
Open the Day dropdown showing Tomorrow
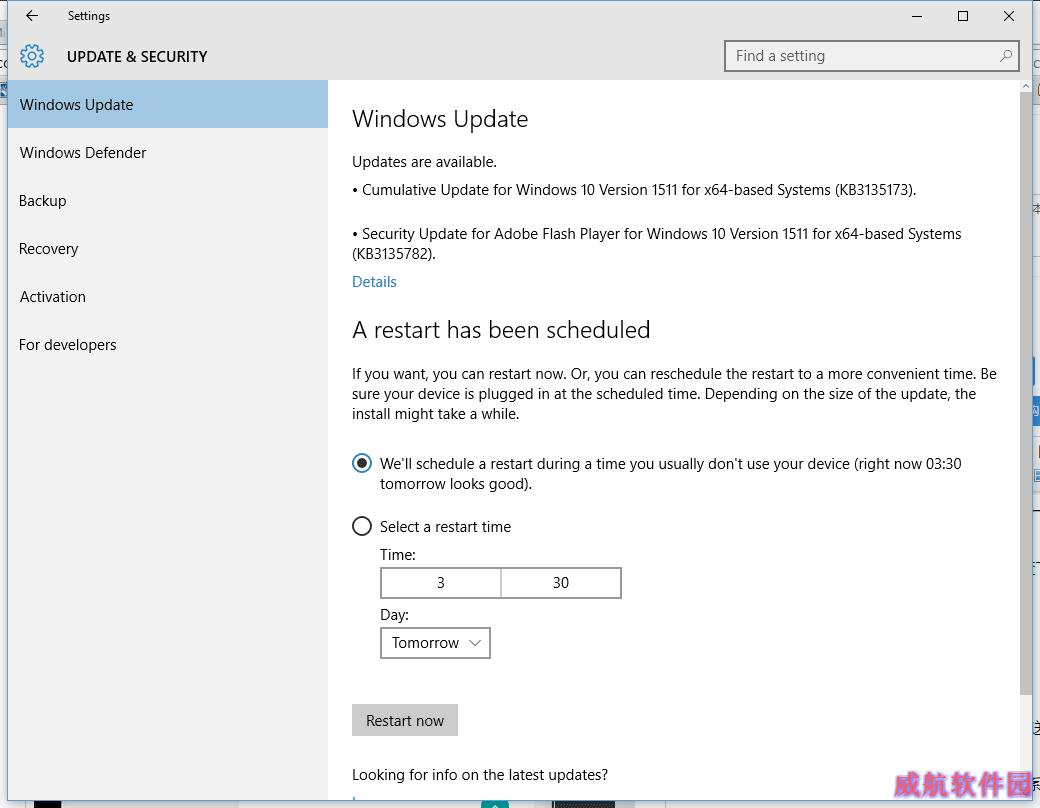(435, 643)
